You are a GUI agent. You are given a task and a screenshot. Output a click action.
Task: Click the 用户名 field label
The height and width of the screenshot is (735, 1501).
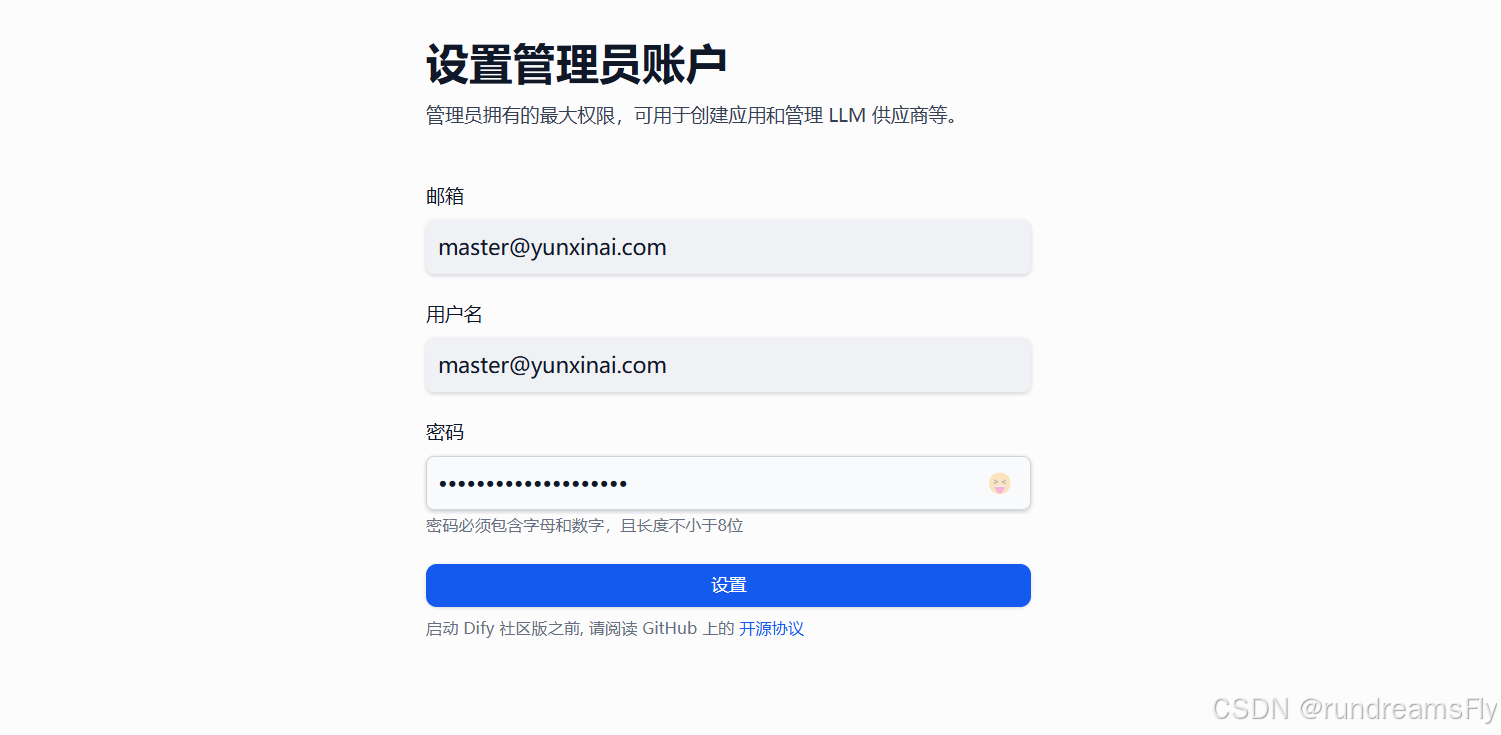(454, 314)
